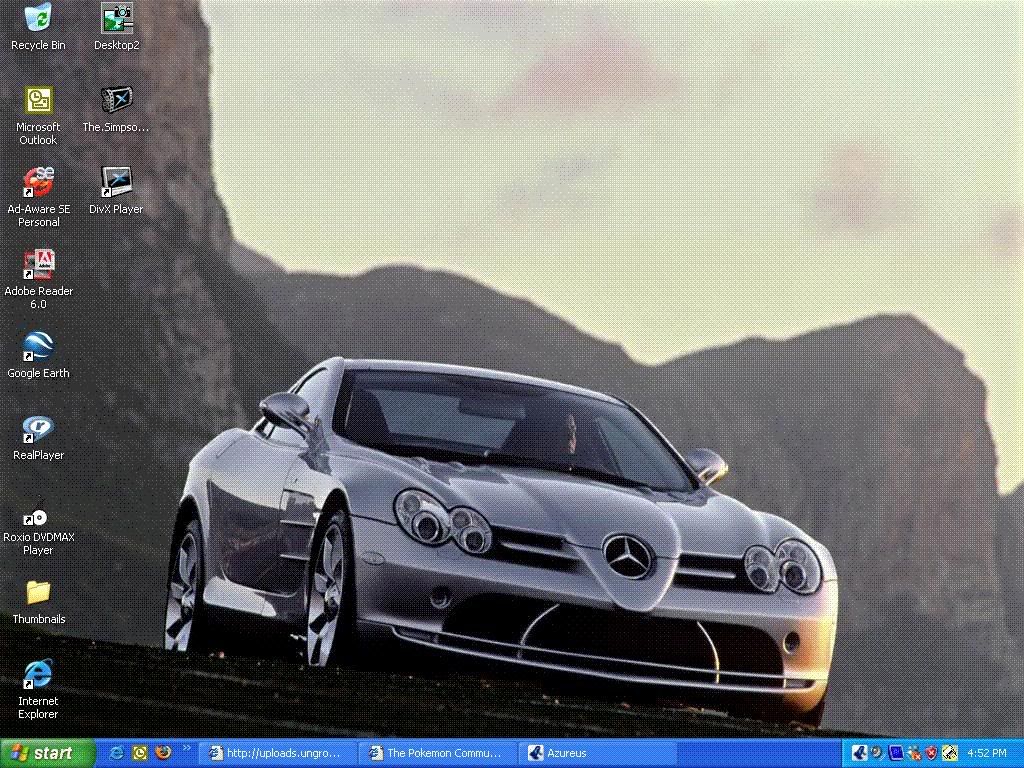Click the yellow printer-like tray icon
The image size is (1024, 768).
(x=950, y=753)
